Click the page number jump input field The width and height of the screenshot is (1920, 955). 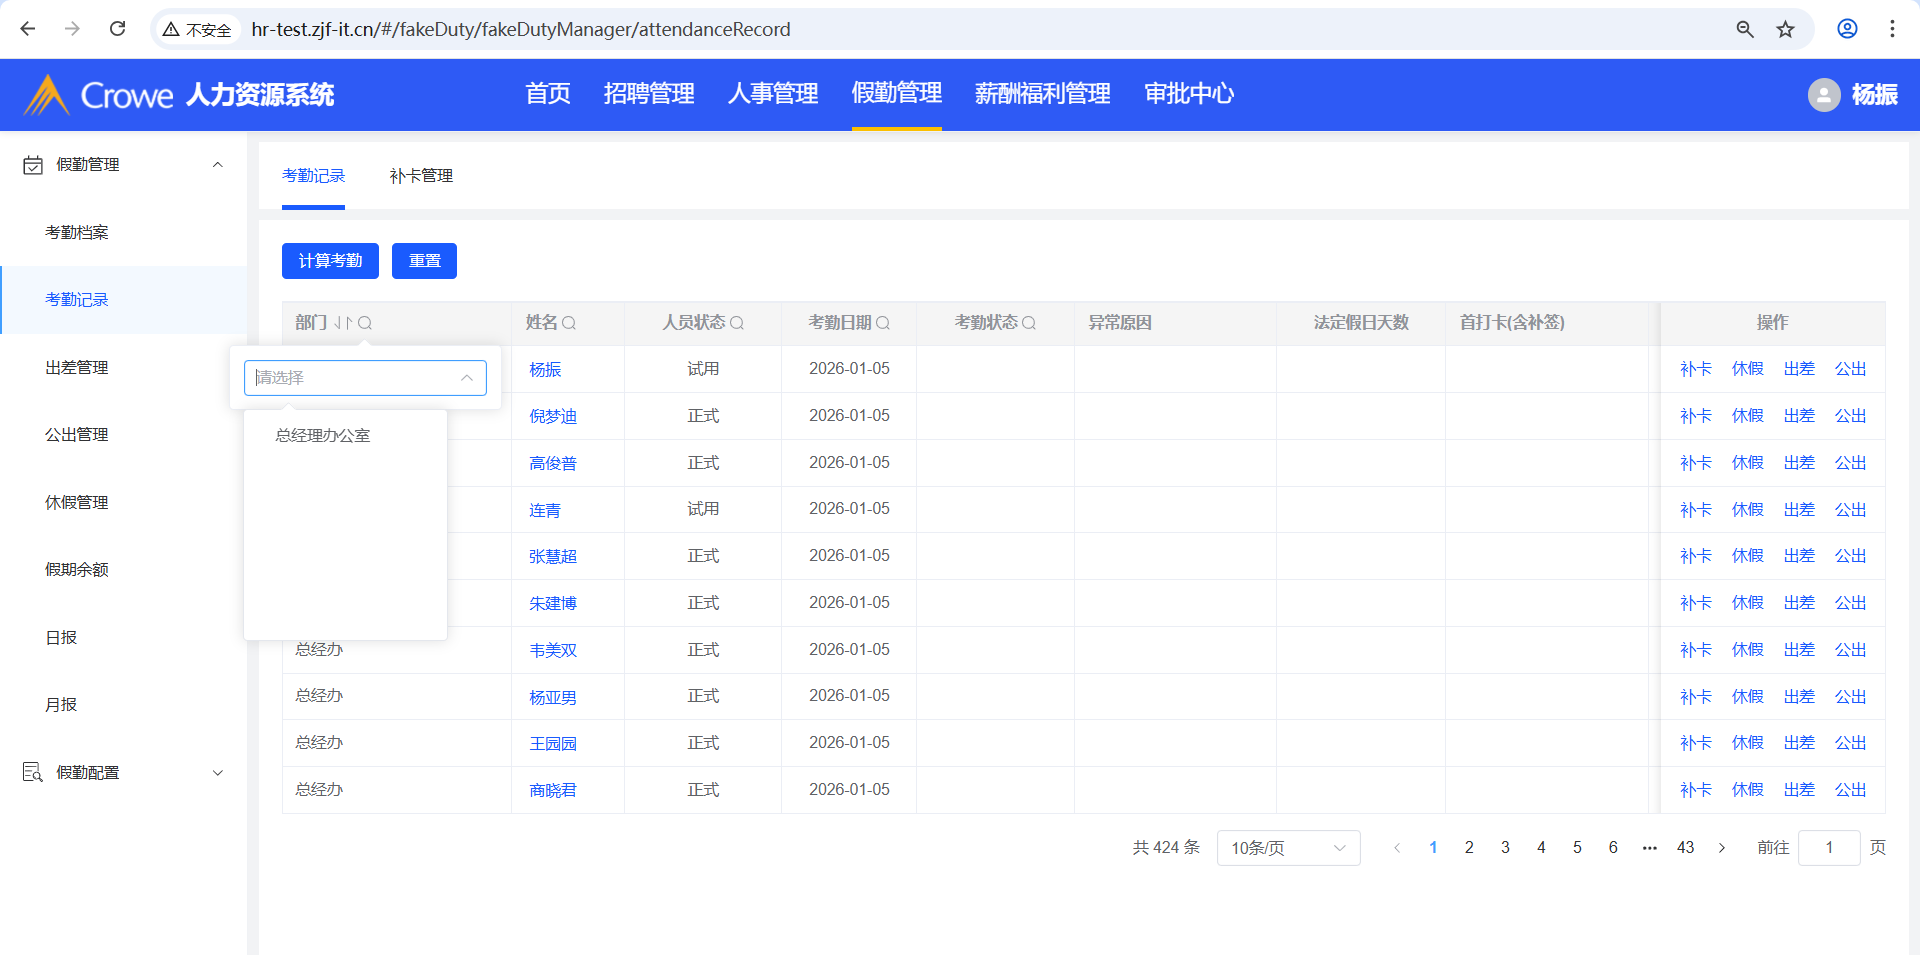tap(1828, 848)
